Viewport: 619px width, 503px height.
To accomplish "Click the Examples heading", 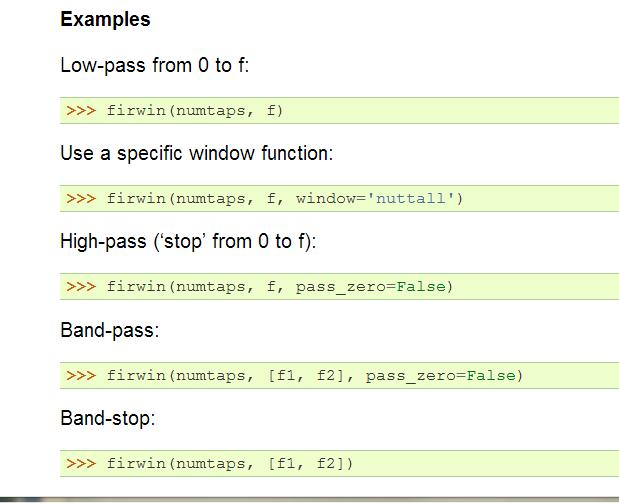I will pyautogui.click(x=105, y=19).
